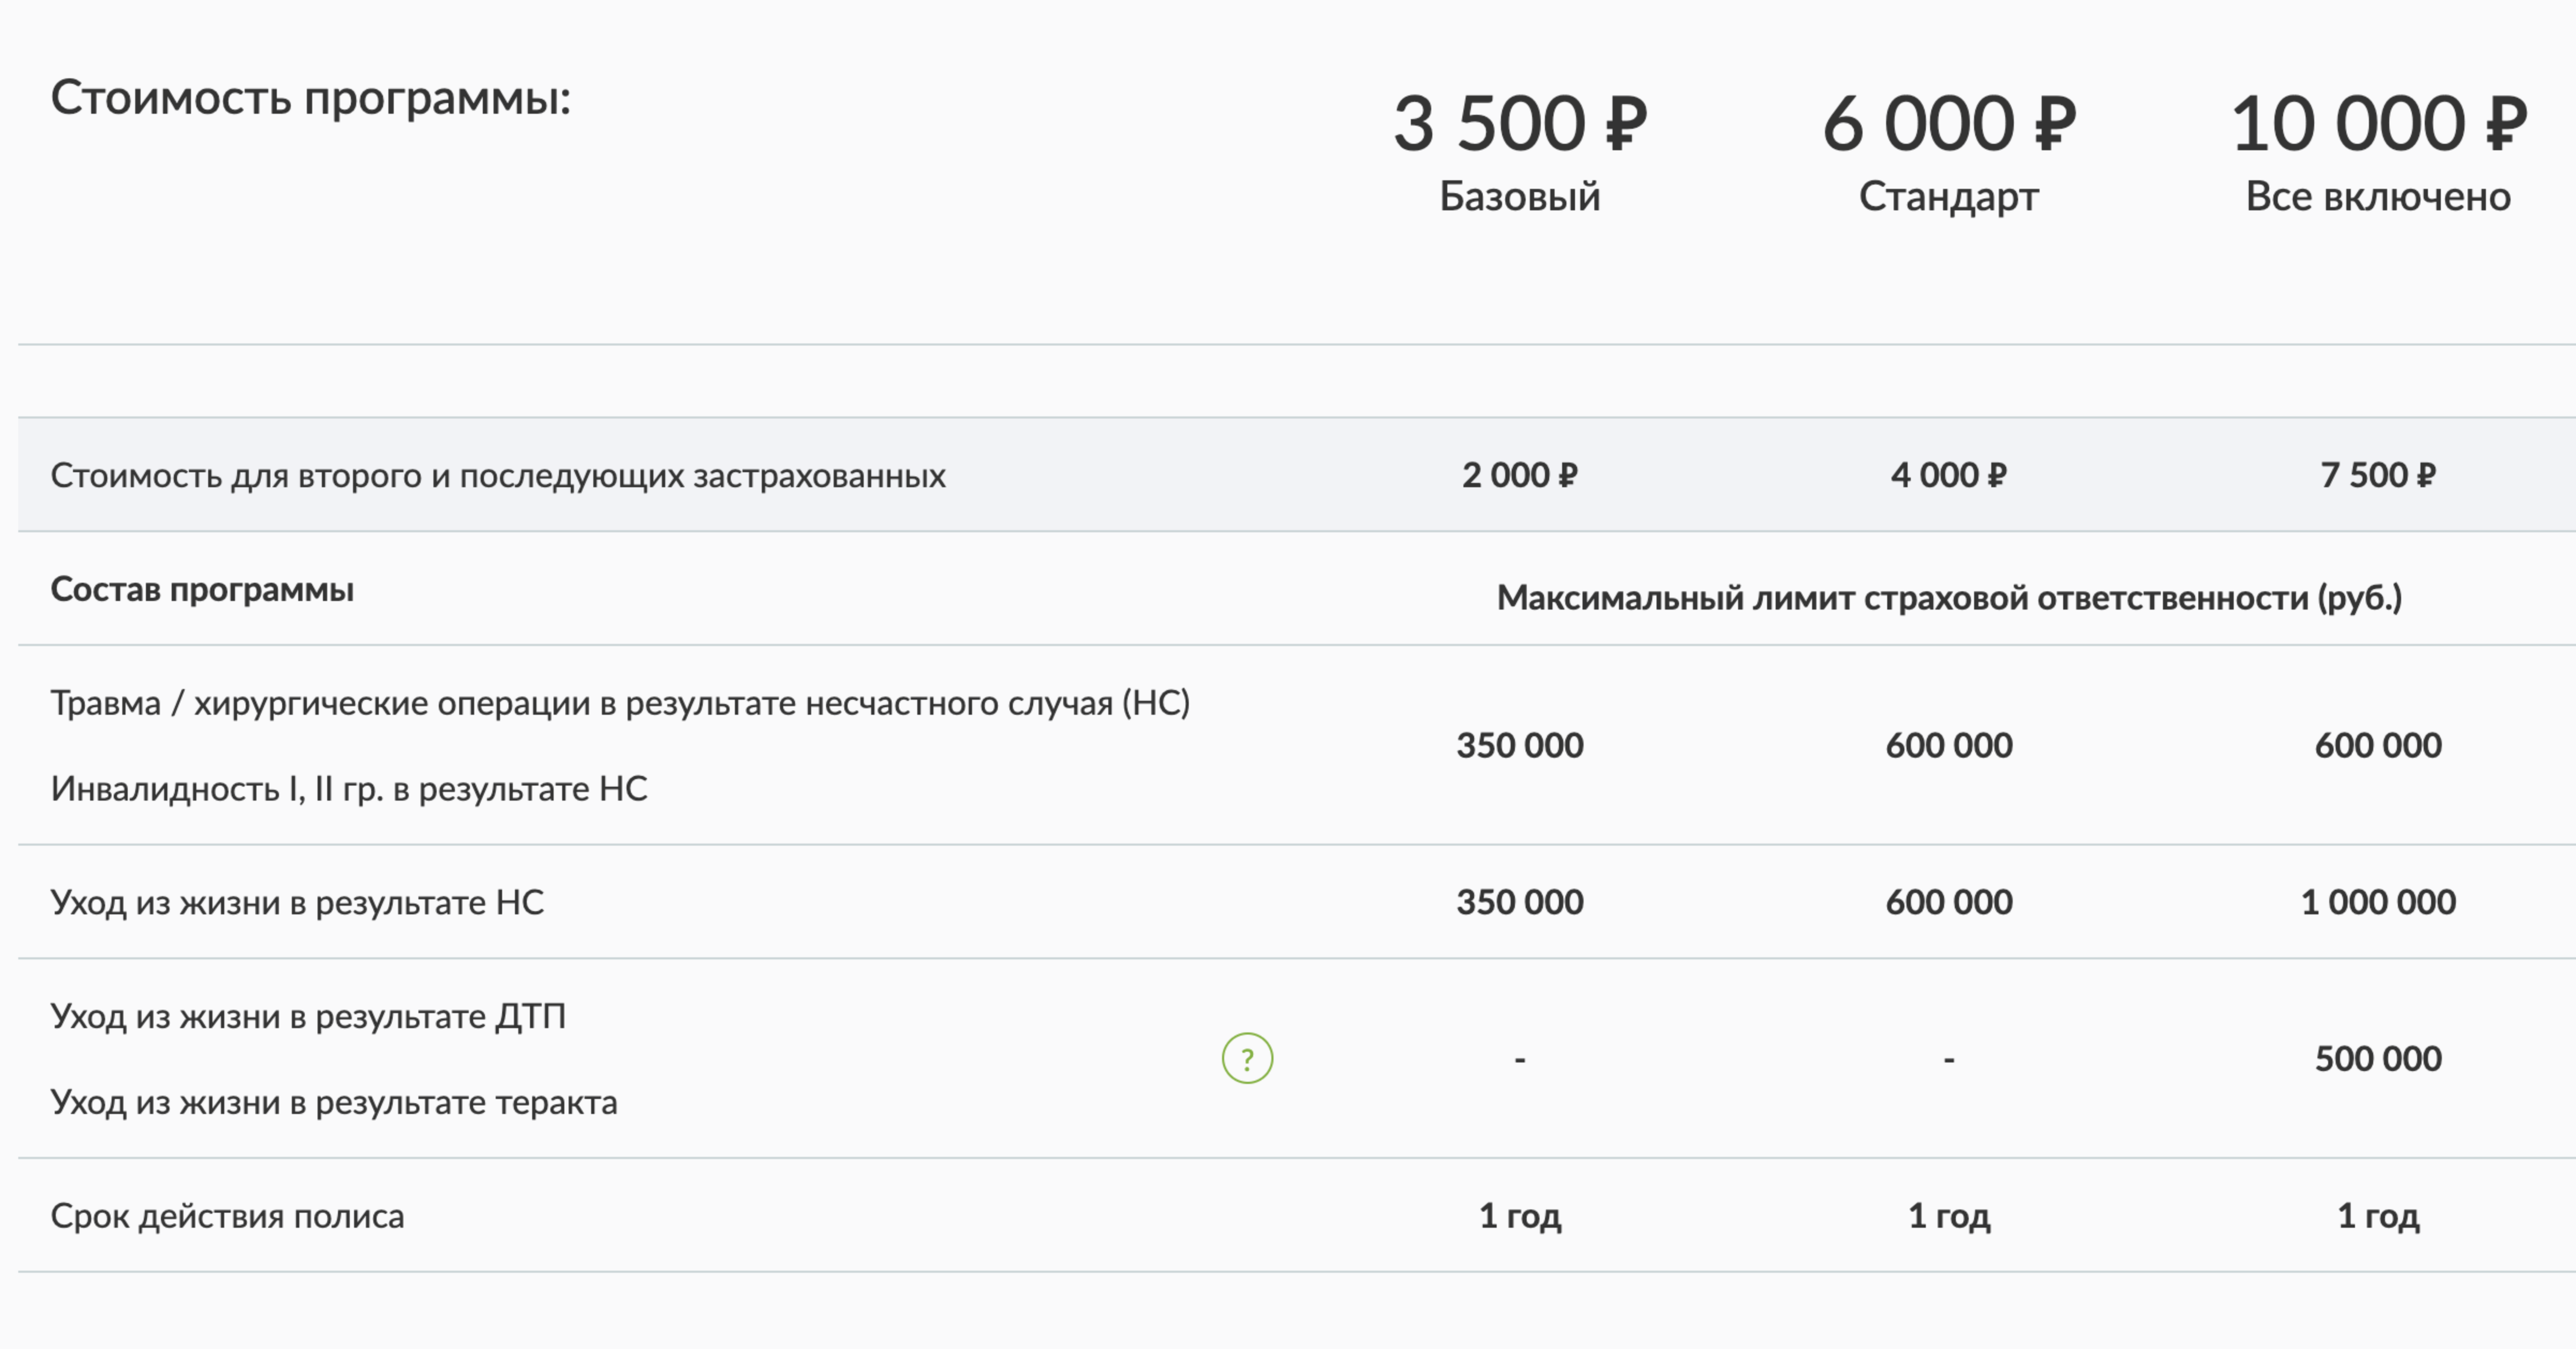Select the Стандарт plan price 6 000 ₽
The image size is (2576, 1349).
(x=1949, y=124)
